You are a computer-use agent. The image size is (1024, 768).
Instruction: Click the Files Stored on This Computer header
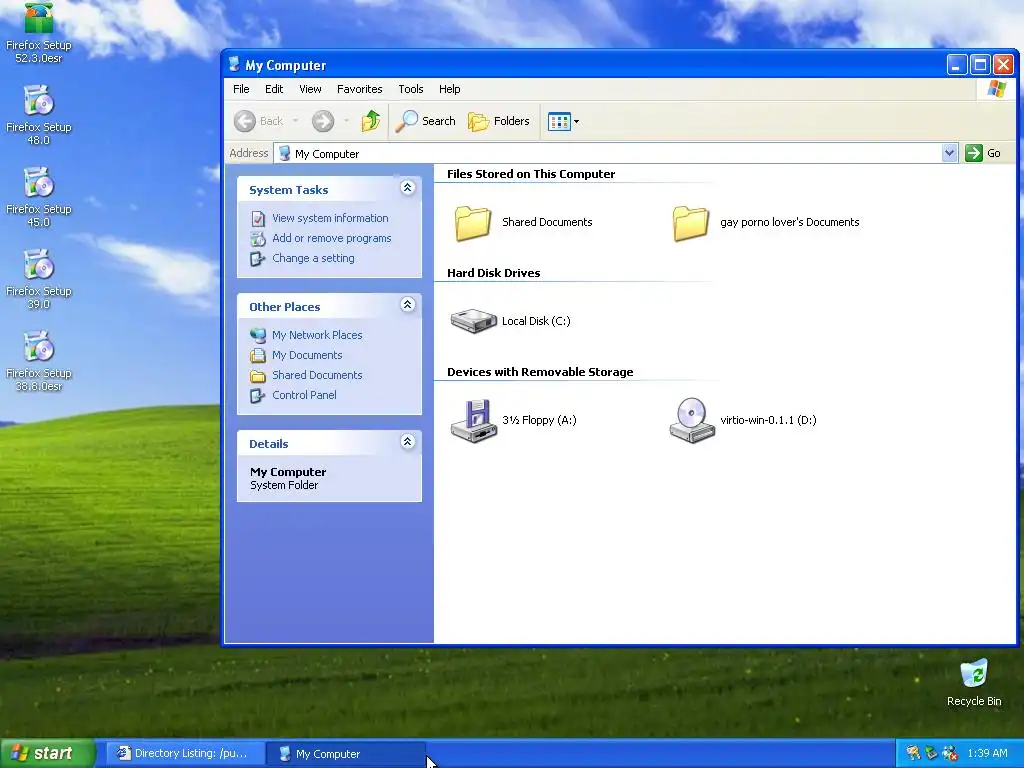point(531,174)
